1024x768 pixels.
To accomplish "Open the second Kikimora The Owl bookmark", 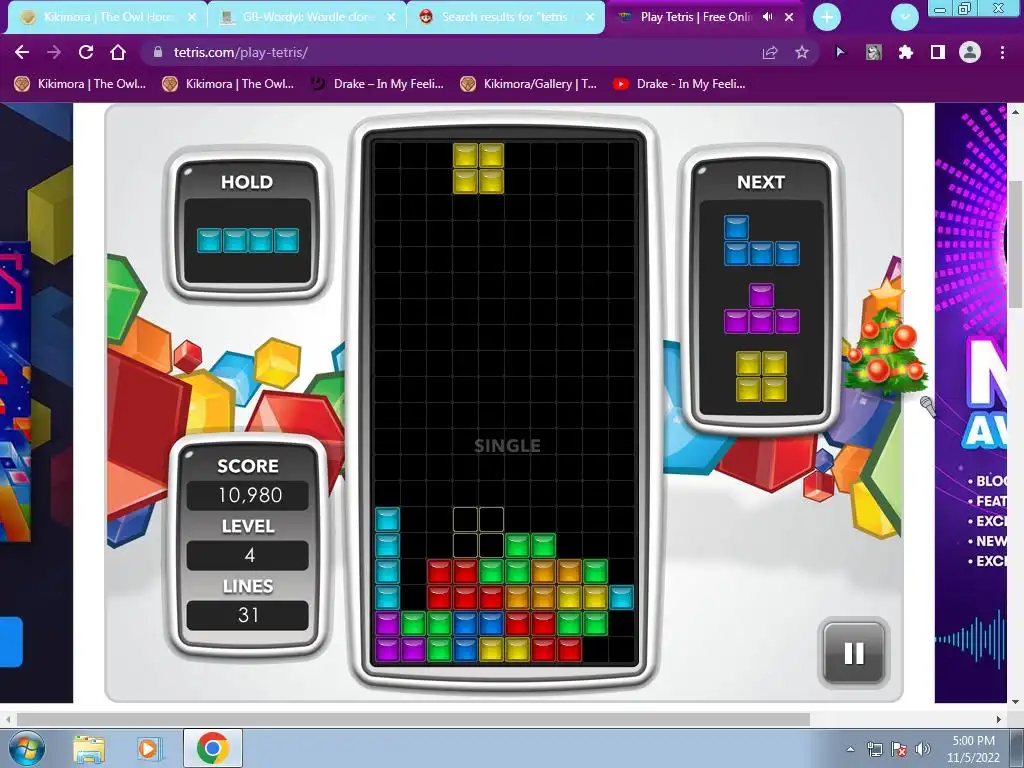I will coord(228,84).
